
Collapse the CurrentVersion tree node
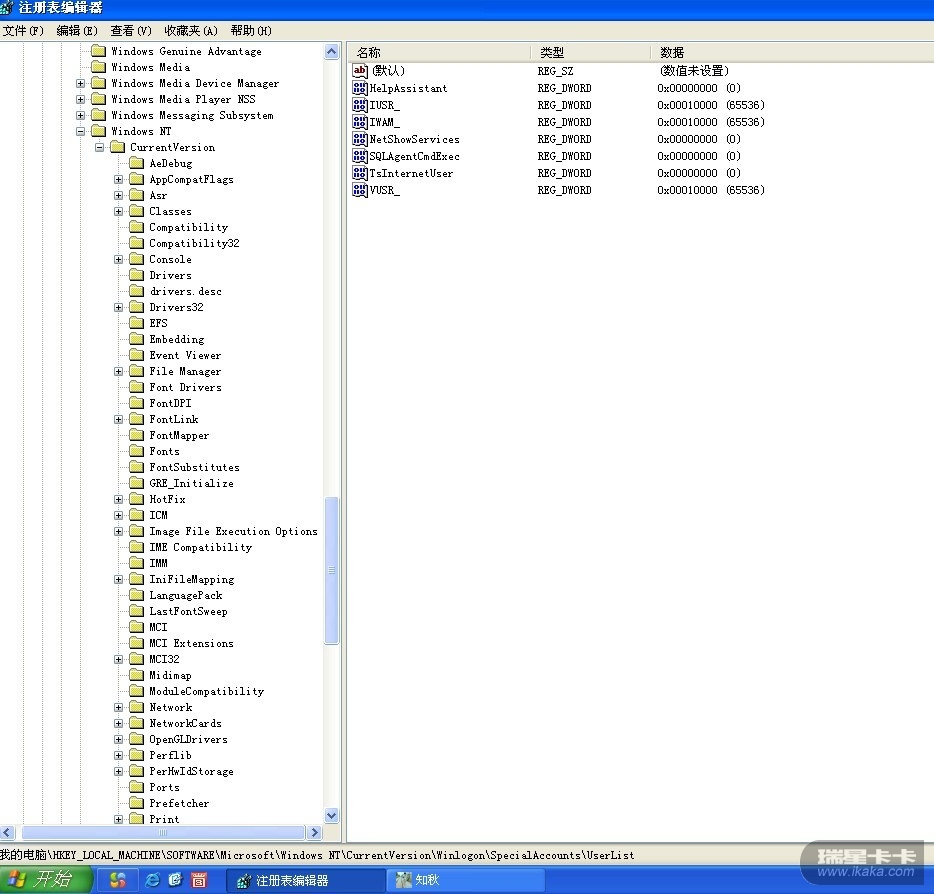point(100,147)
